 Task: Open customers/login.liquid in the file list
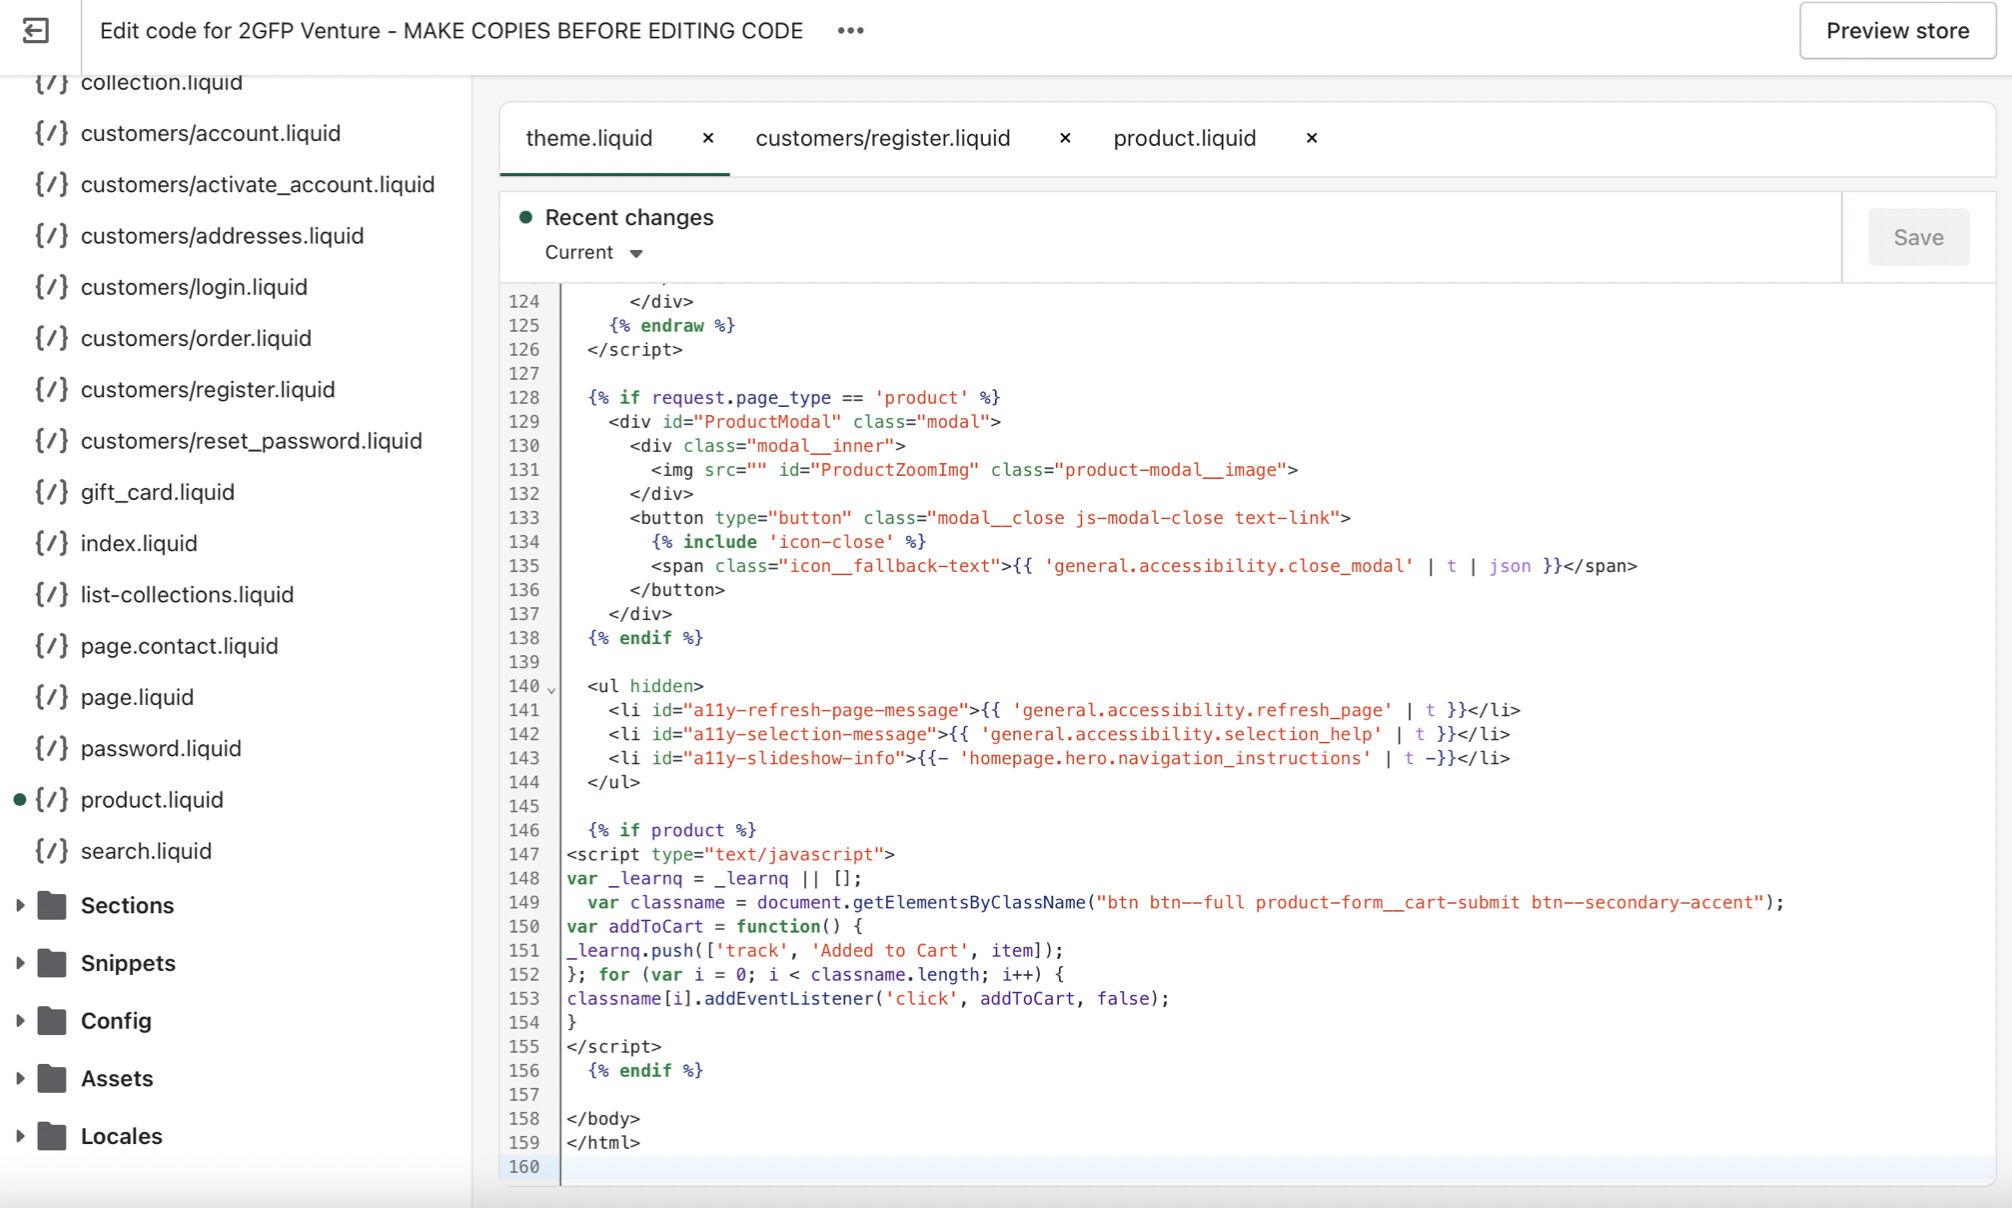pos(194,287)
